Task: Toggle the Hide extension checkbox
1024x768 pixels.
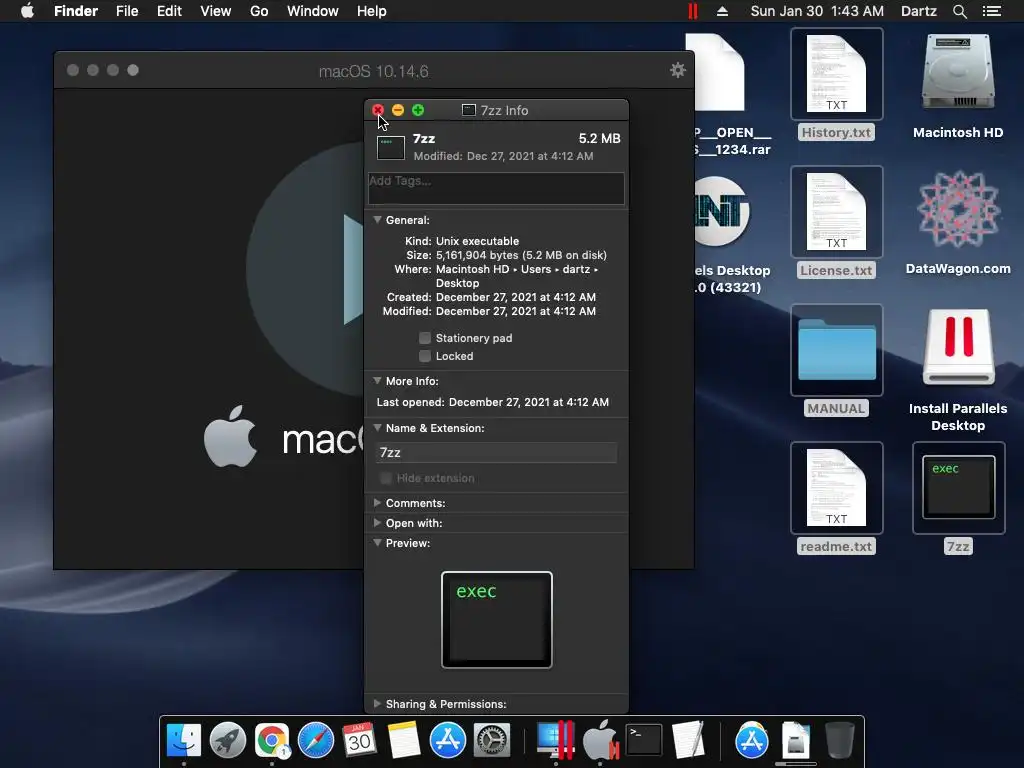Action: pos(386,478)
